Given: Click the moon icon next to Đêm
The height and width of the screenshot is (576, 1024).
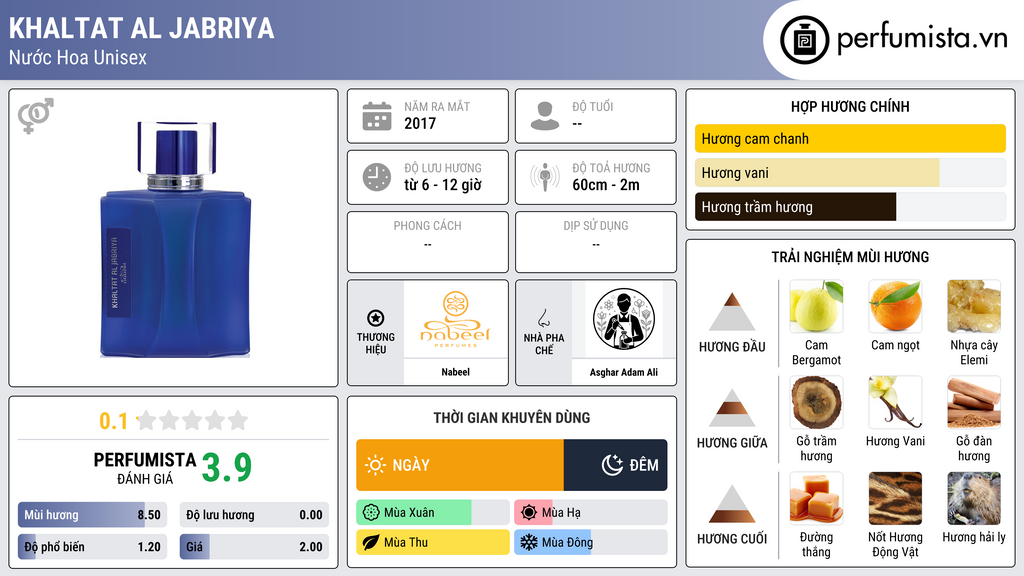Looking at the screenshot, I should (x=612, y=465).
